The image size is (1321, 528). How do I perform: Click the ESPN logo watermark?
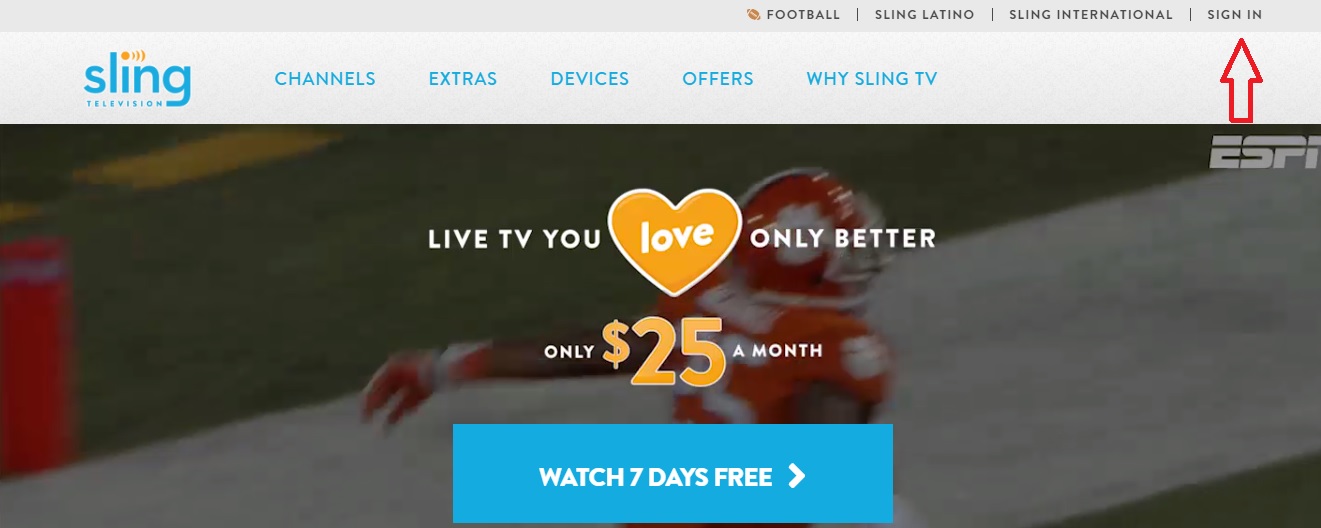pyautogui.click(x=1264, y=153)
